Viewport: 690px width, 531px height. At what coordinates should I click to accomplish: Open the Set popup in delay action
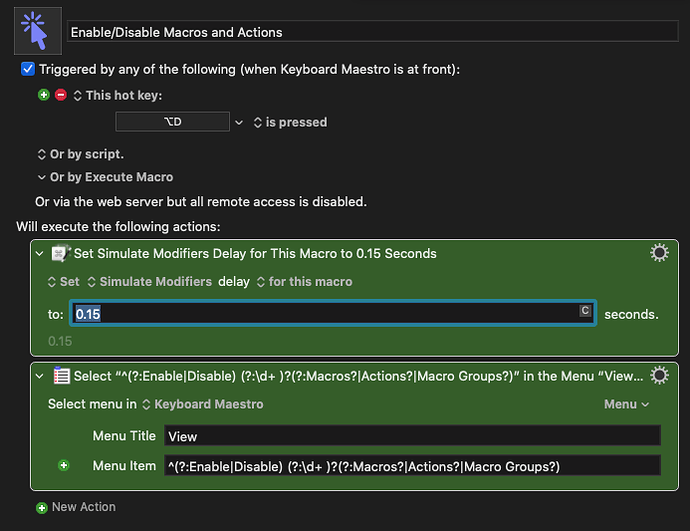point(64,282)
